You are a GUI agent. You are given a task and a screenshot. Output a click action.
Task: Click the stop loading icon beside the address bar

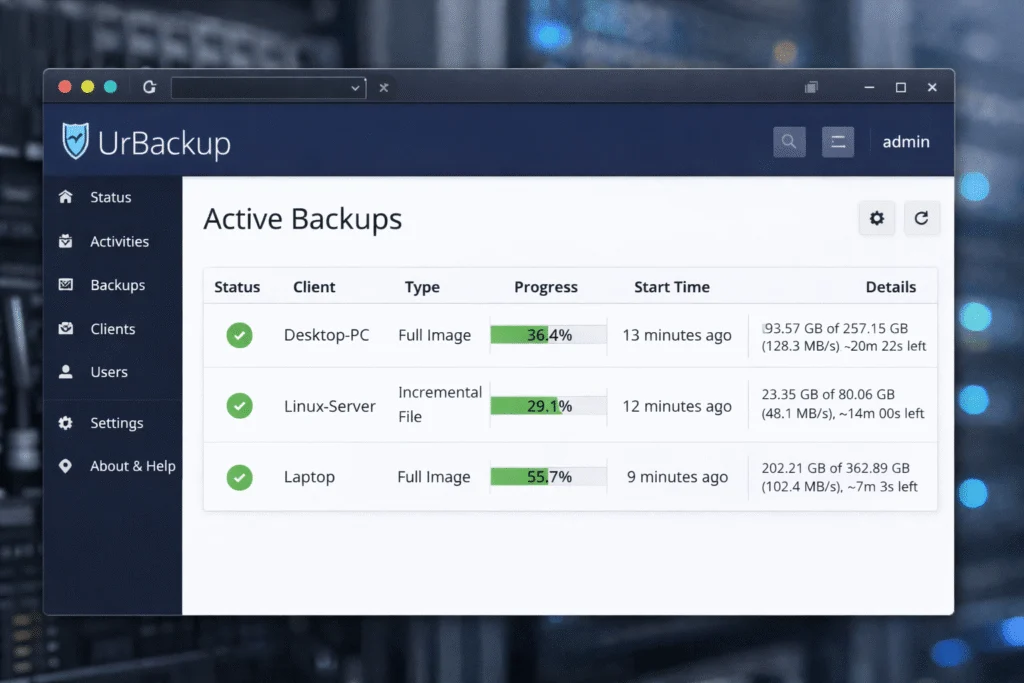[x=384, y=87]
